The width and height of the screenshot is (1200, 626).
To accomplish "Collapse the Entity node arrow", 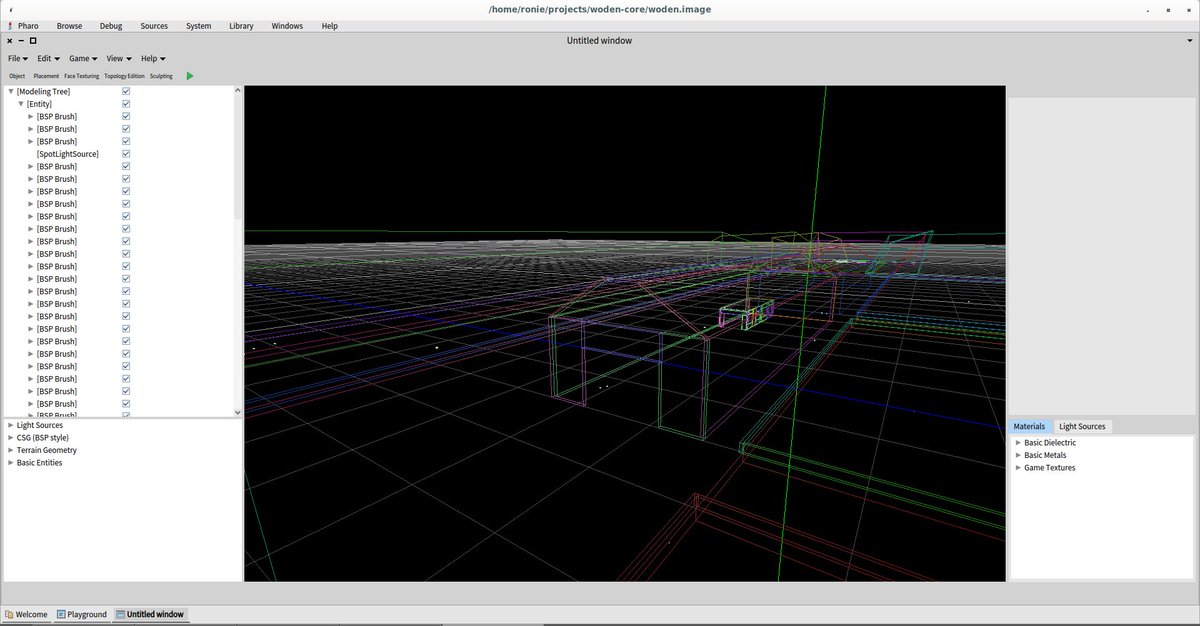I will (21, 104).
